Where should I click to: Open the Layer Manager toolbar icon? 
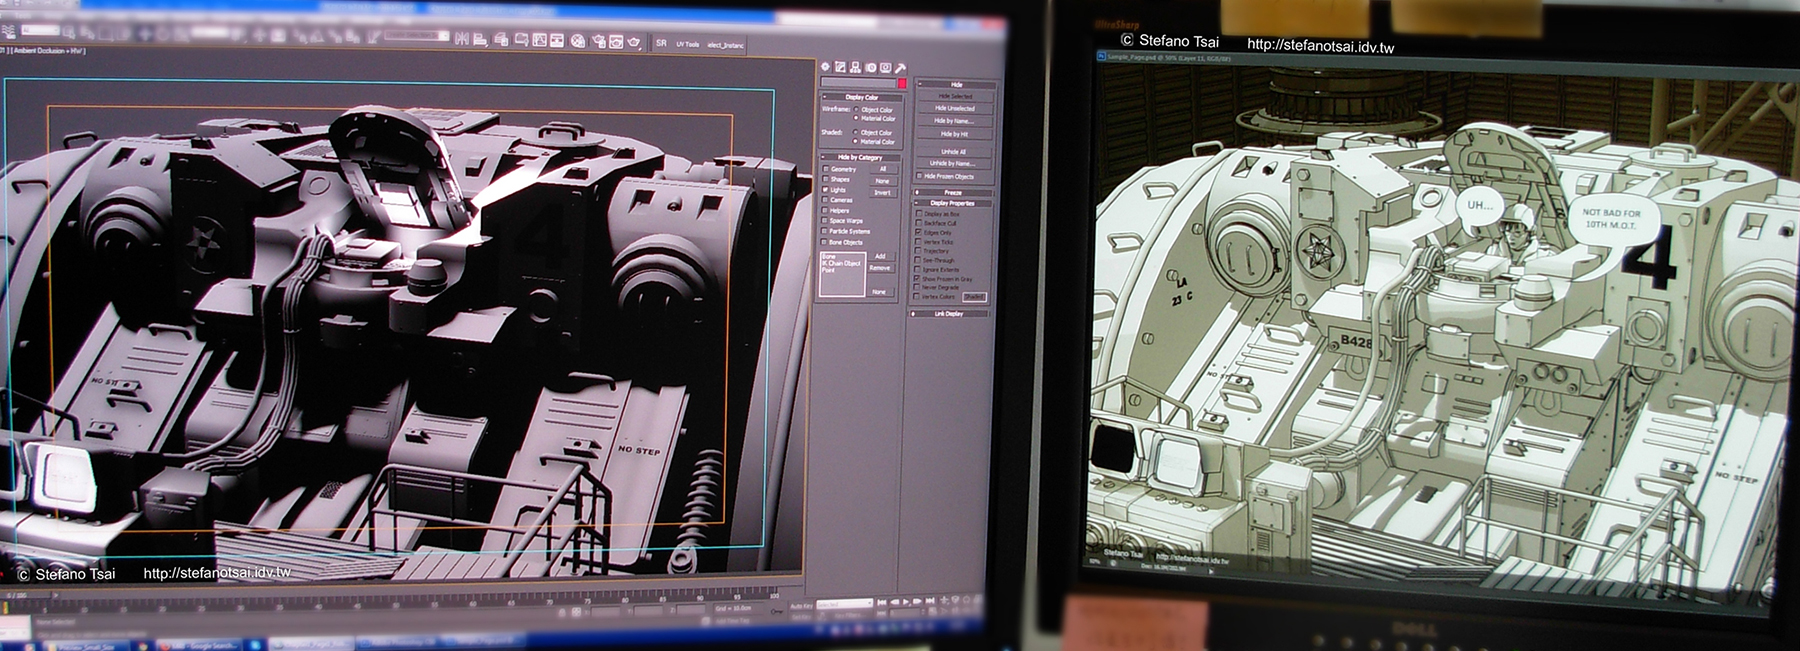pyautogui.click(x=501, y=40)
